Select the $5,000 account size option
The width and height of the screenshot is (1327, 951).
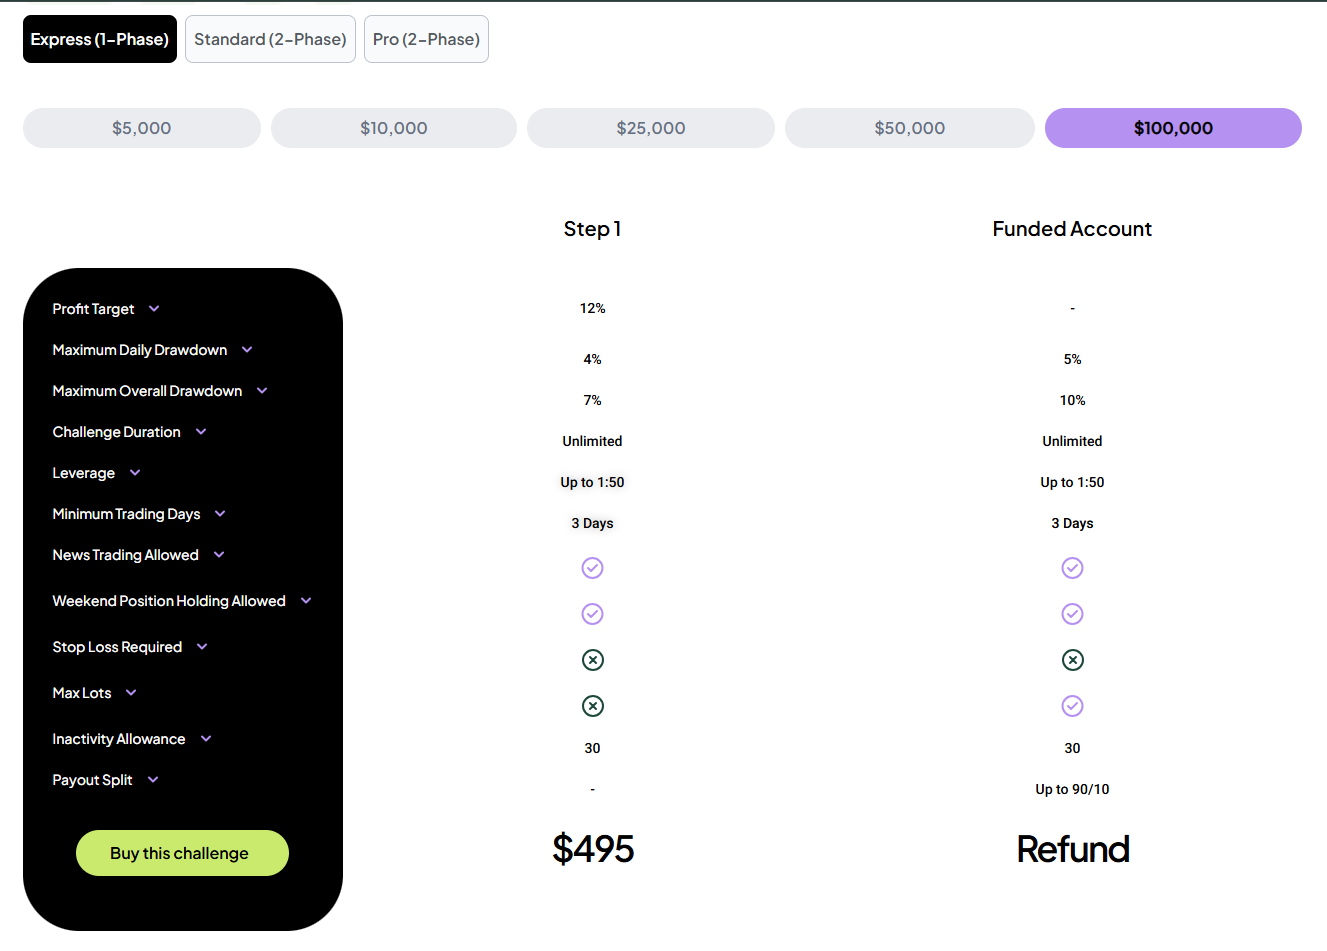click(141, 128)
